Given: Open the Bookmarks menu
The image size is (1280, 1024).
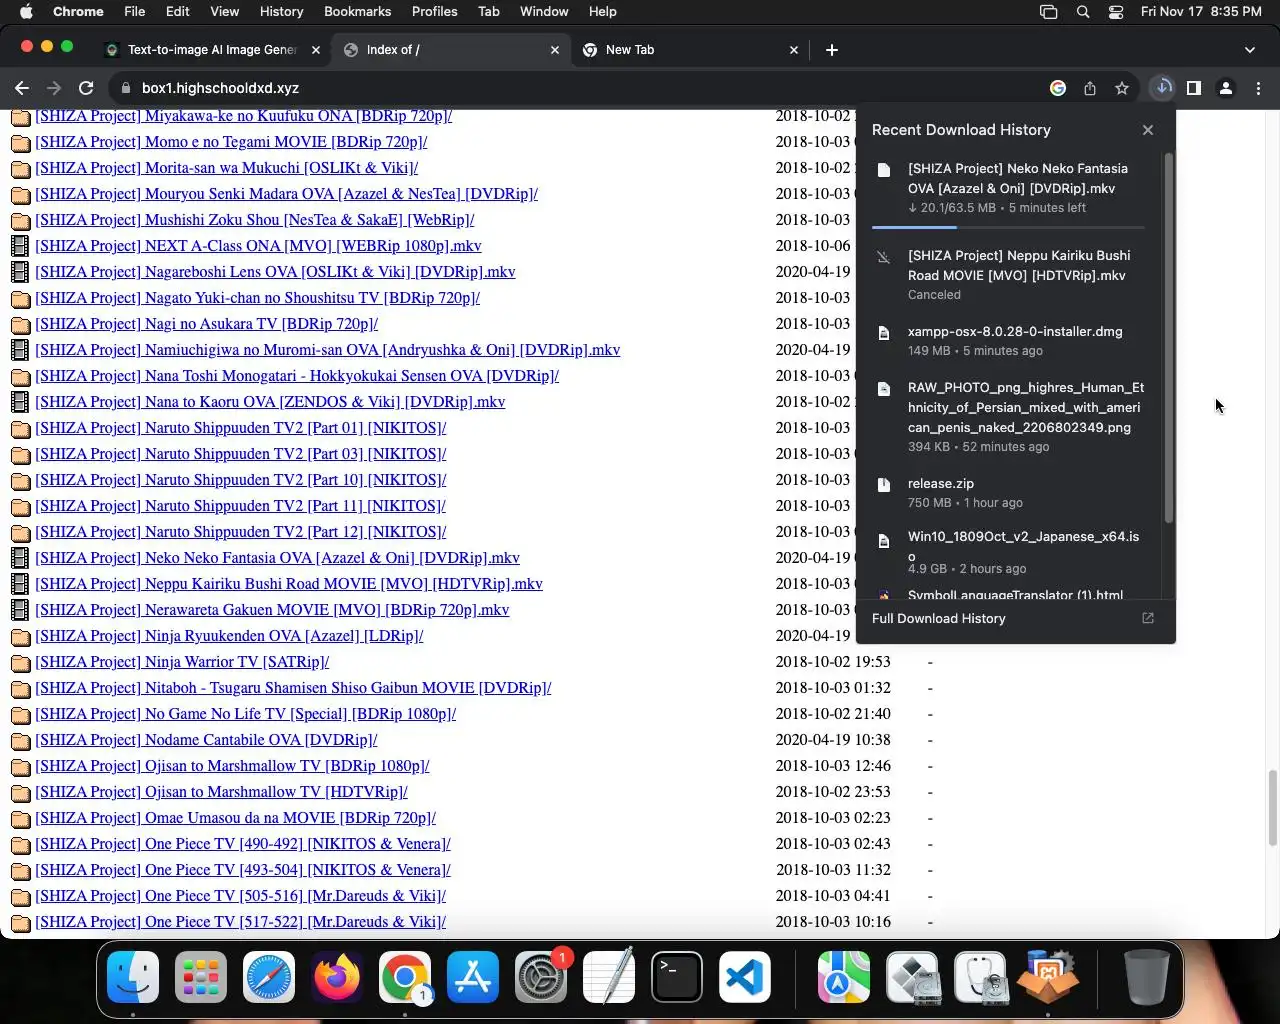Looking at the screenshot, I should tap(357, 12).
